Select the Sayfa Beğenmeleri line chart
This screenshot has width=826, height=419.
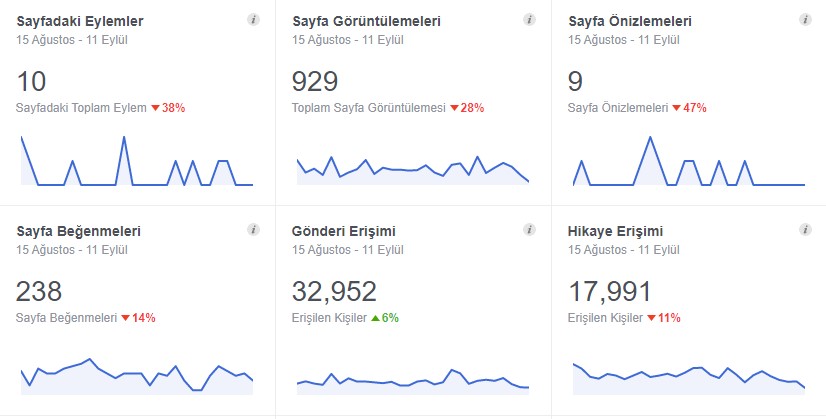[x=137, y=376]
